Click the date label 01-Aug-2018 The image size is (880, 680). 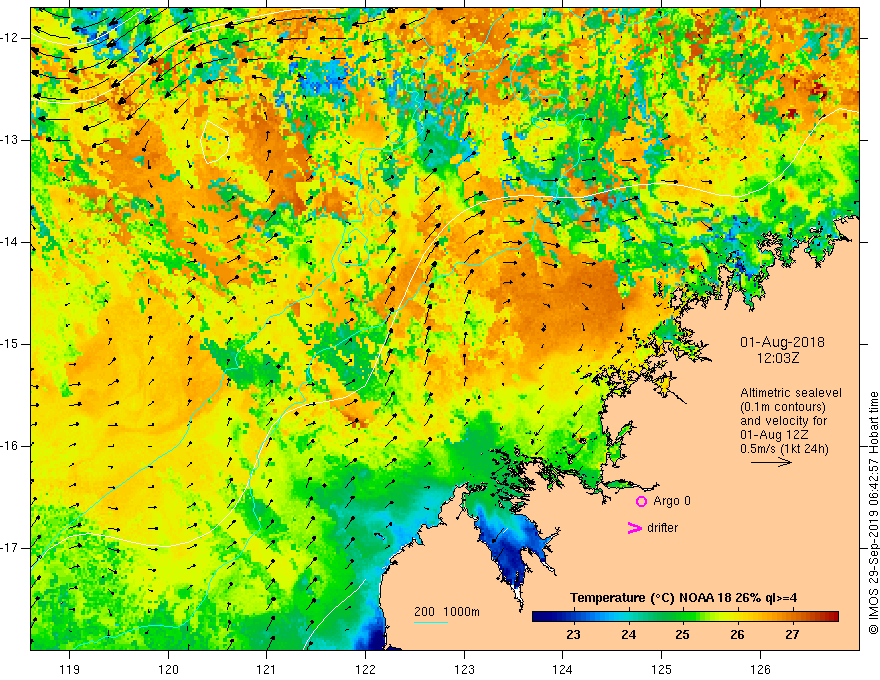click(x=782, y=342)
